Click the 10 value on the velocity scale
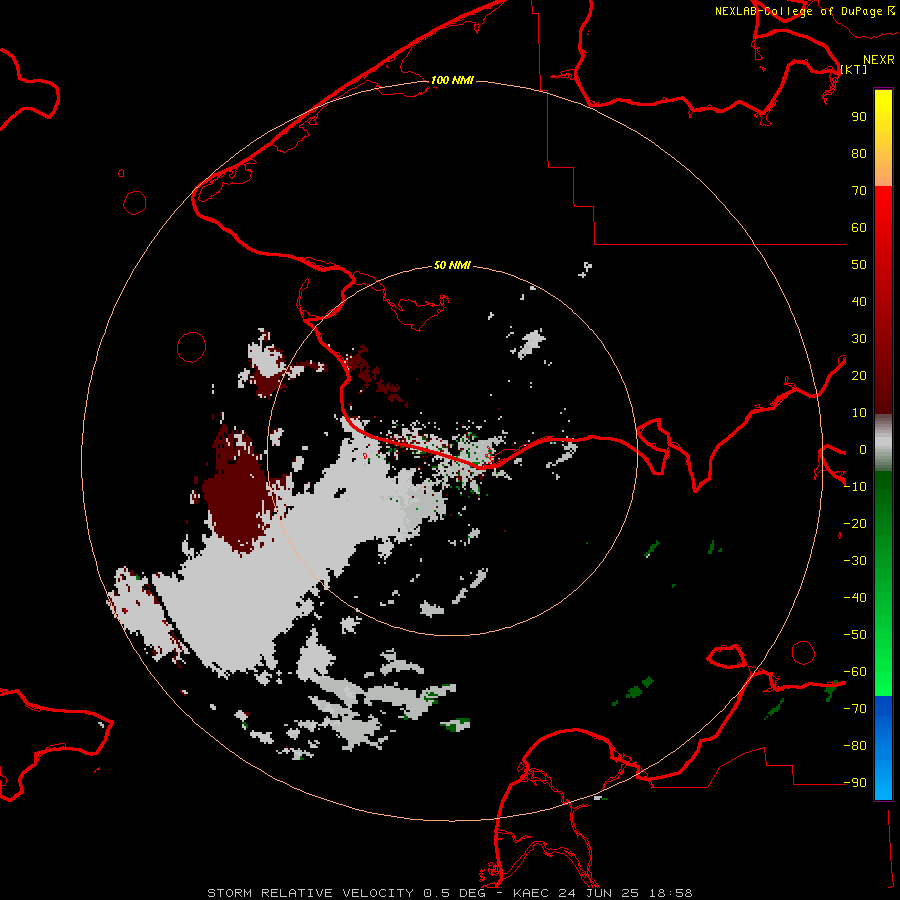This screenshot has width=900, height=900. coord(859,413)
